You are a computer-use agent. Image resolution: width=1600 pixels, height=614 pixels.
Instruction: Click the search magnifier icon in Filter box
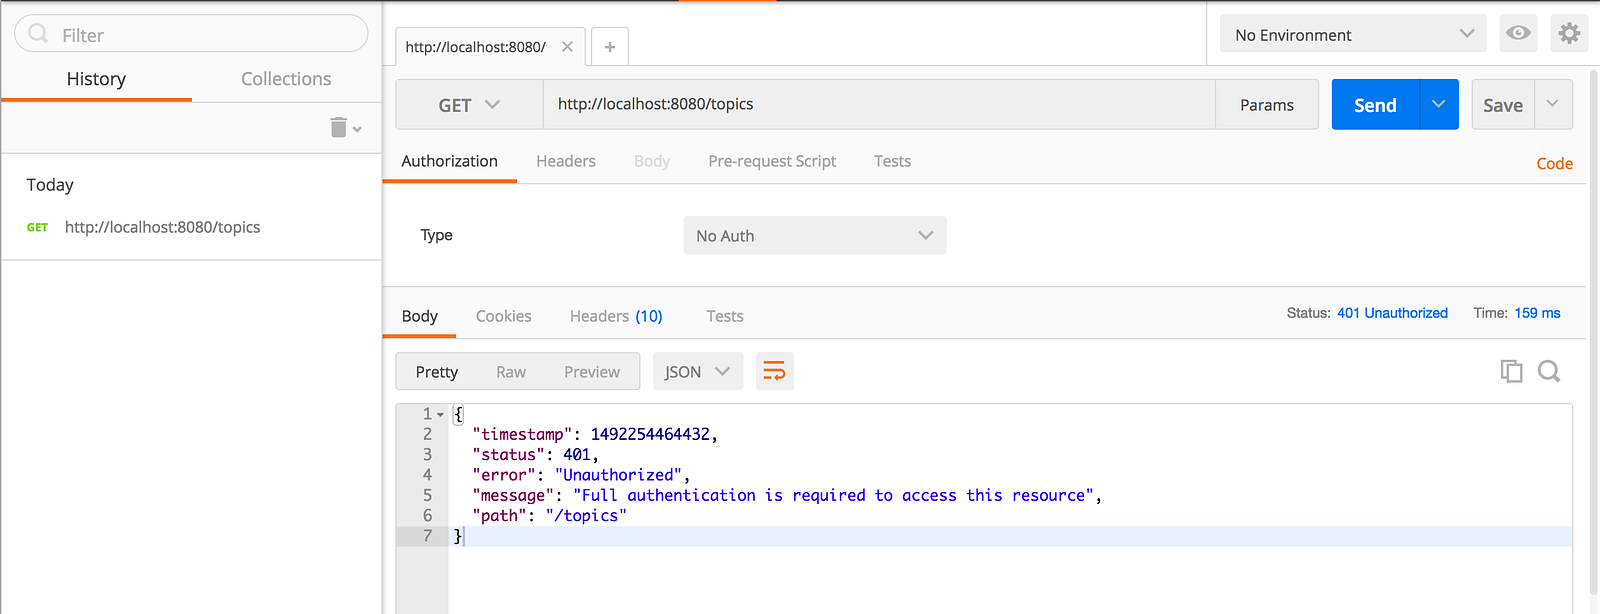click(38, 34)
